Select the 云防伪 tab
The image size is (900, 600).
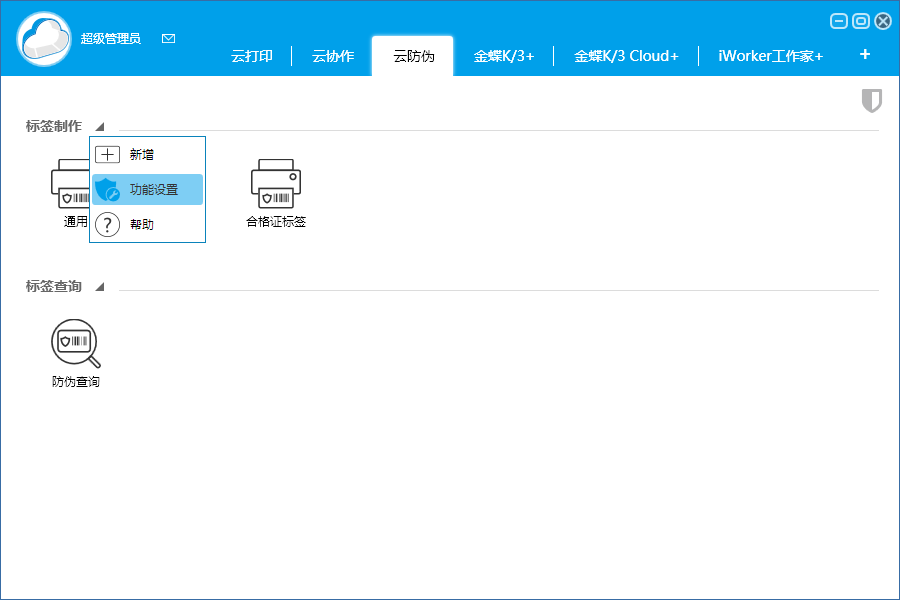click(413, 56)
